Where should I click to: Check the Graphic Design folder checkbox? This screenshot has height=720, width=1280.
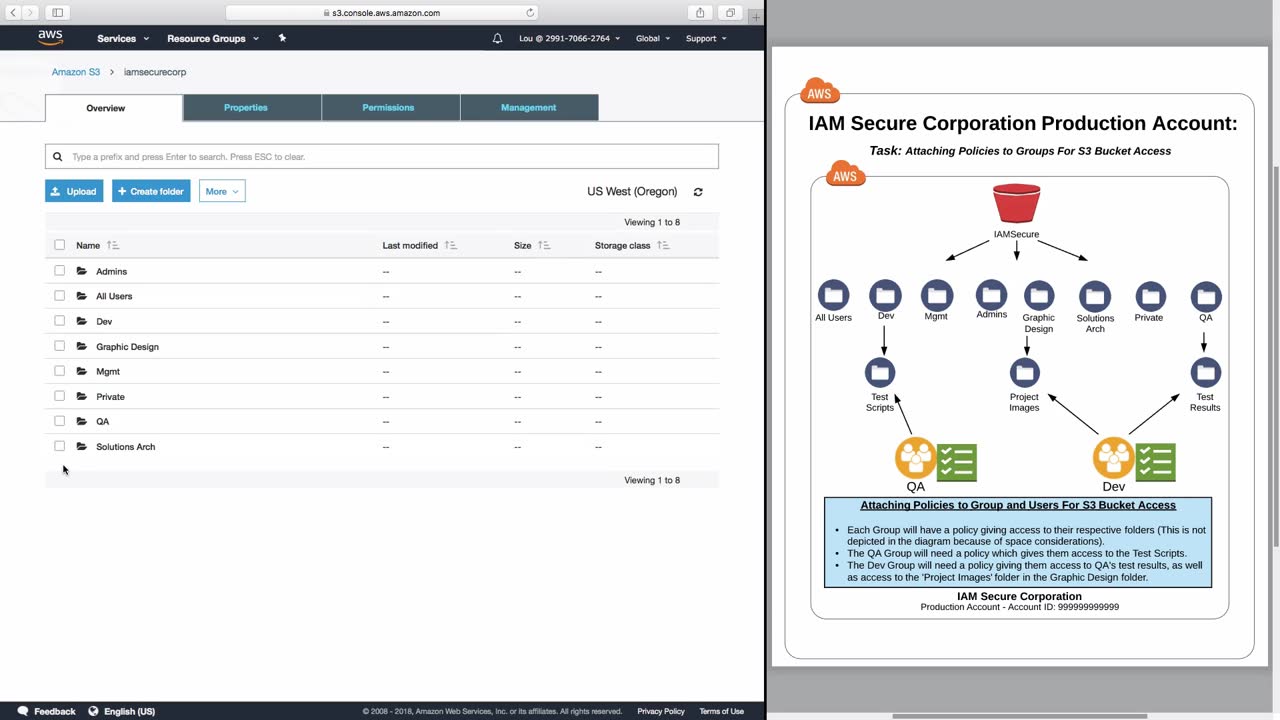(60, 346)
